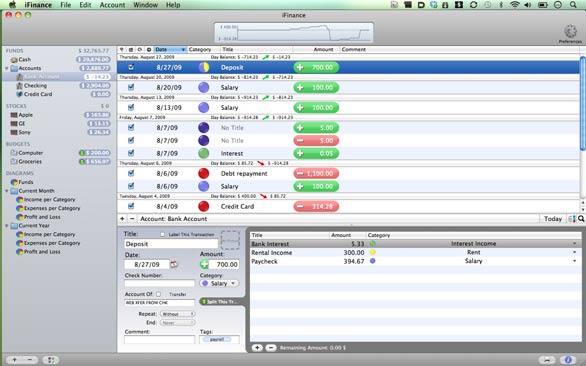The image size is (586, 366).
Task: Toggle the checkbox for the 8/20/09 Salary transaction
Action: click(131, 87)
